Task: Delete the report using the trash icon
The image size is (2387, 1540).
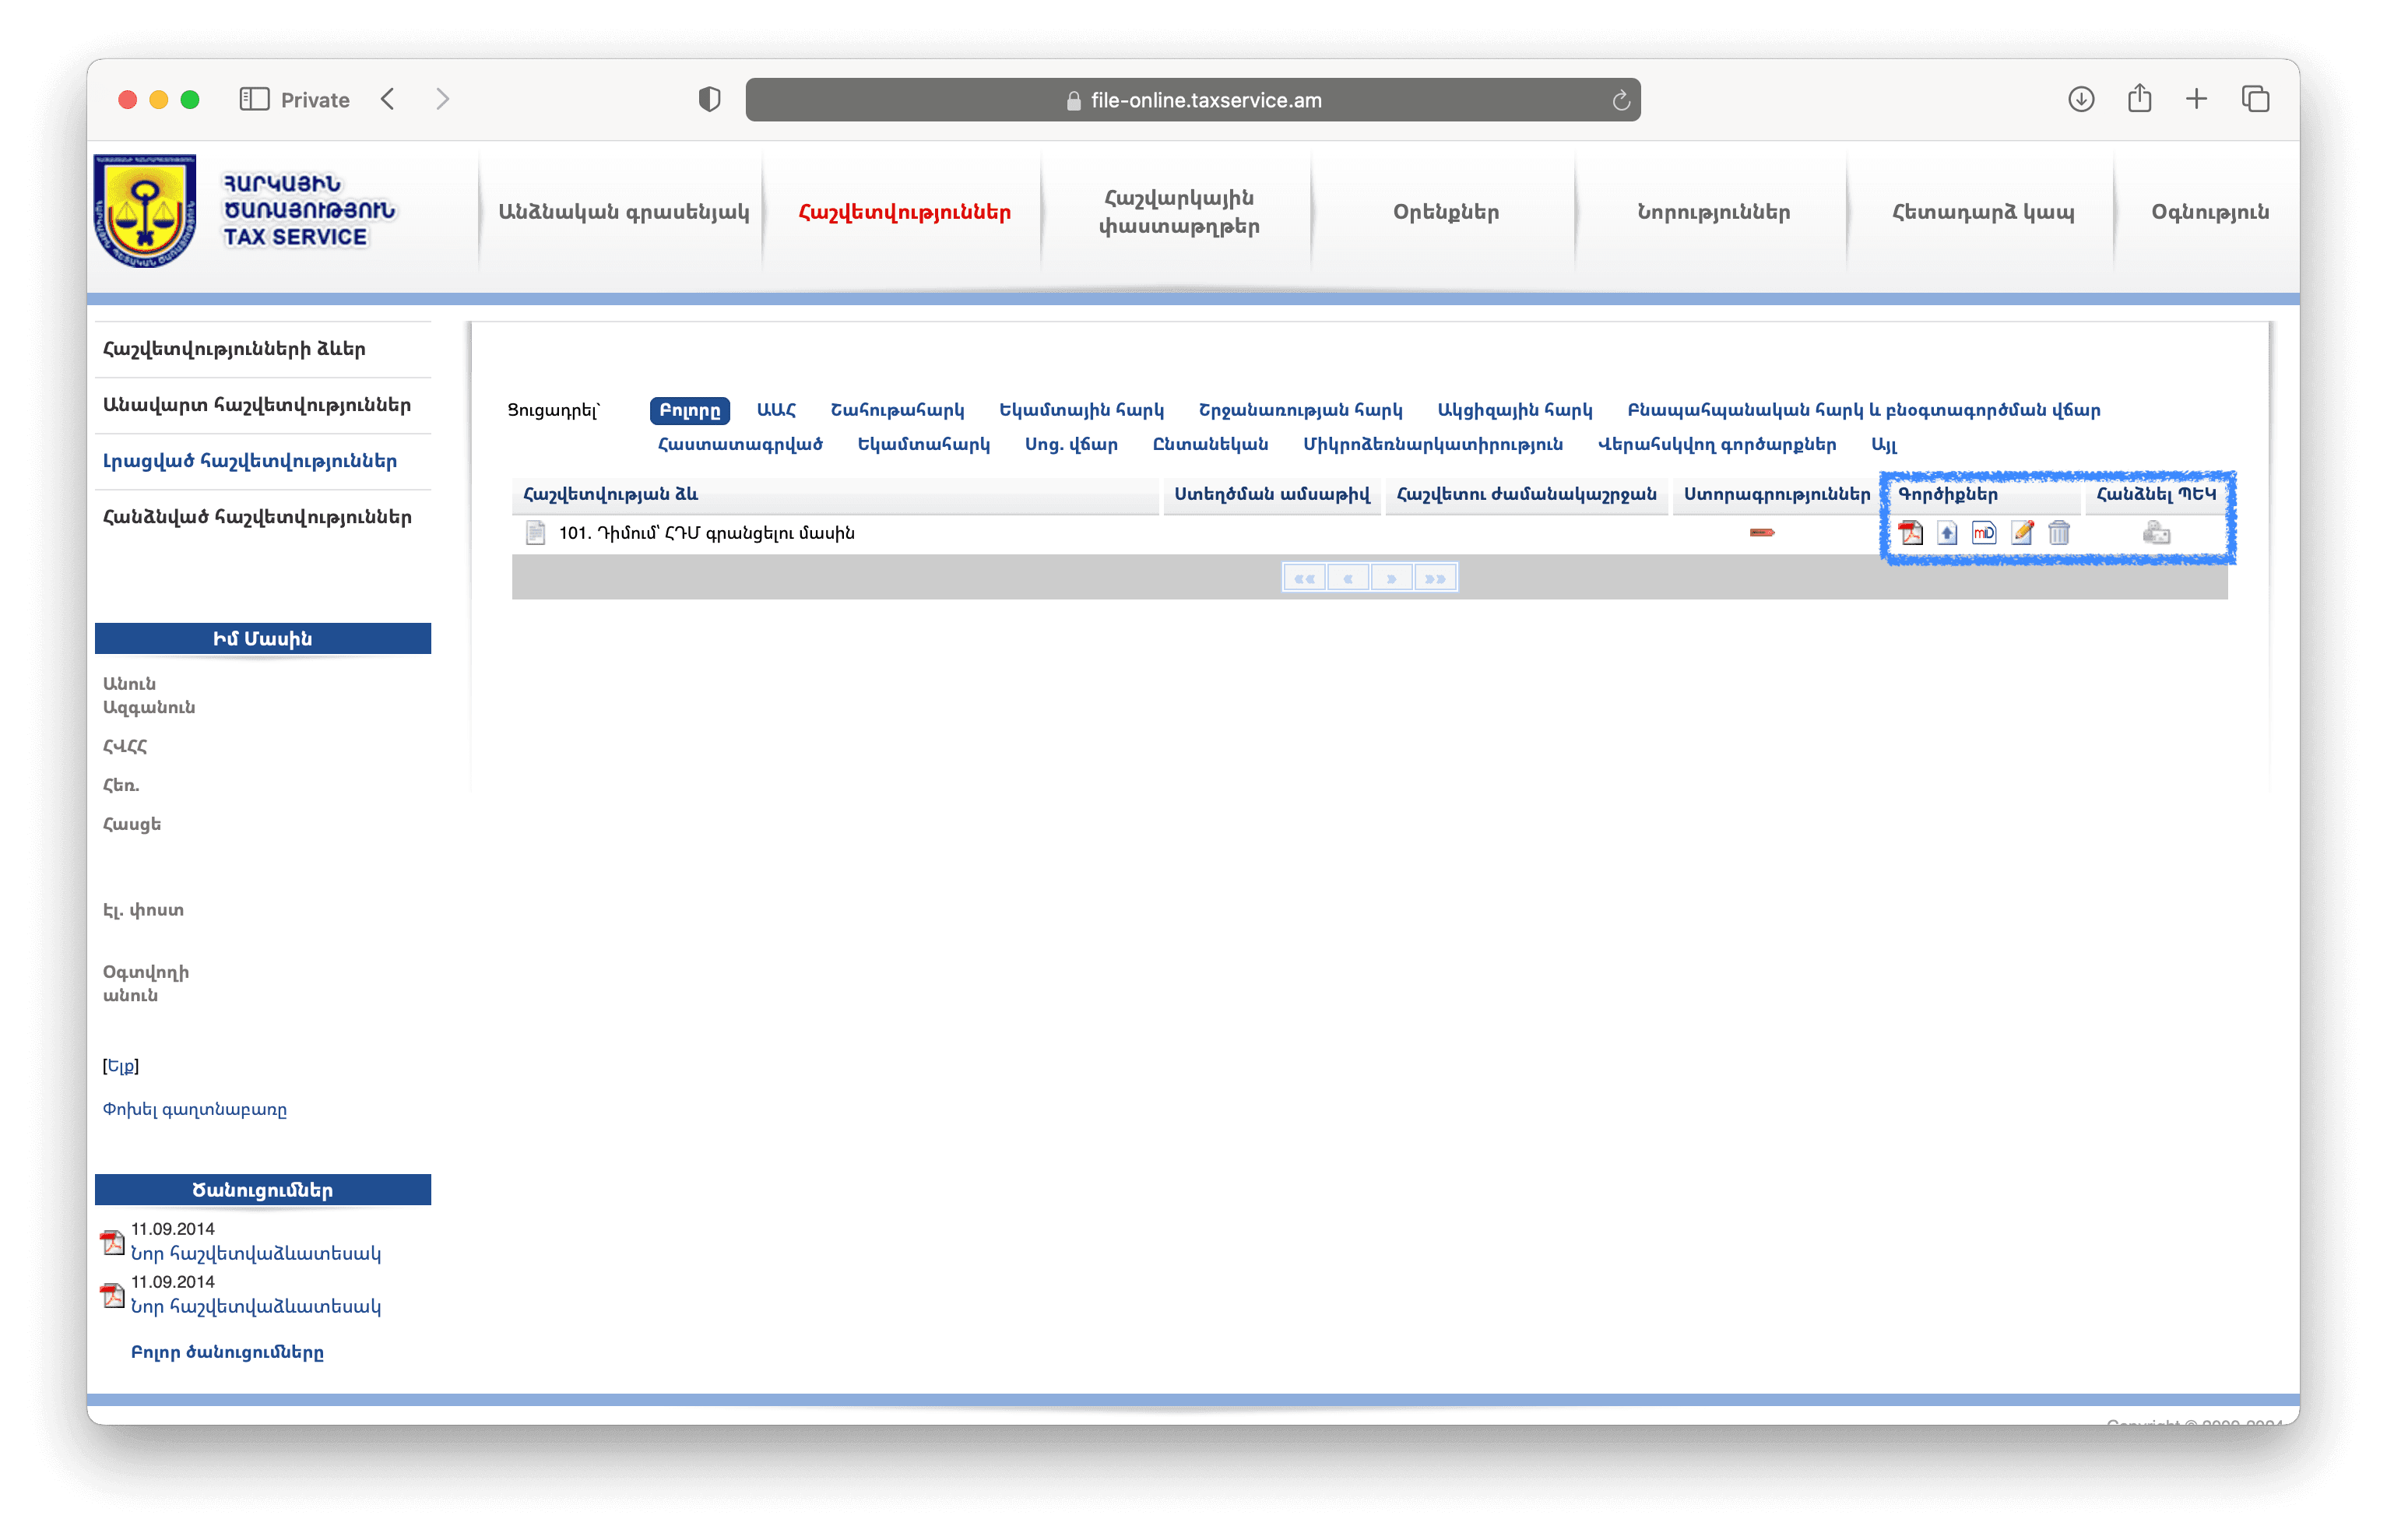Action: (x=2059, y=533)
